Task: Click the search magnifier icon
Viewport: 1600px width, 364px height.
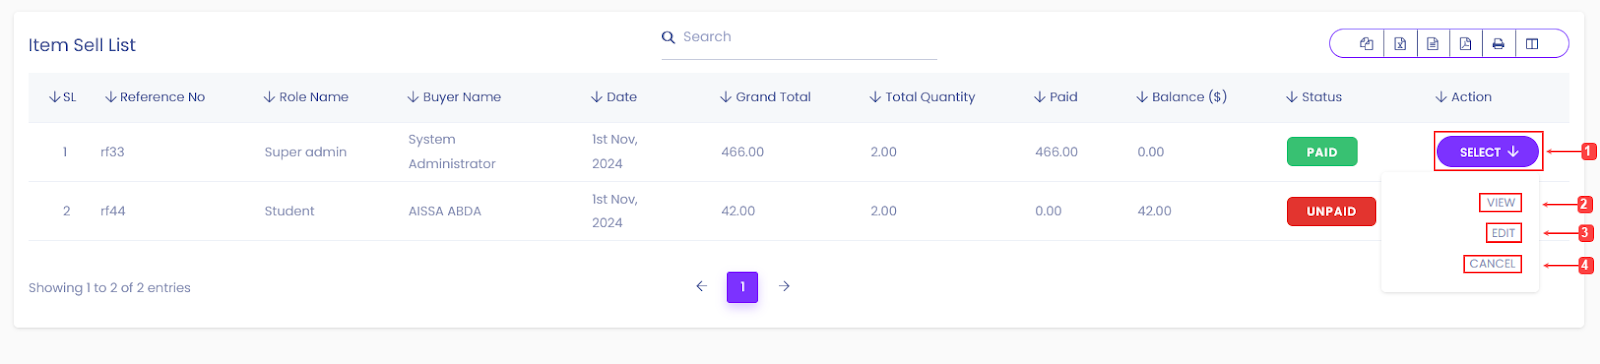Action: pos(668,37)
